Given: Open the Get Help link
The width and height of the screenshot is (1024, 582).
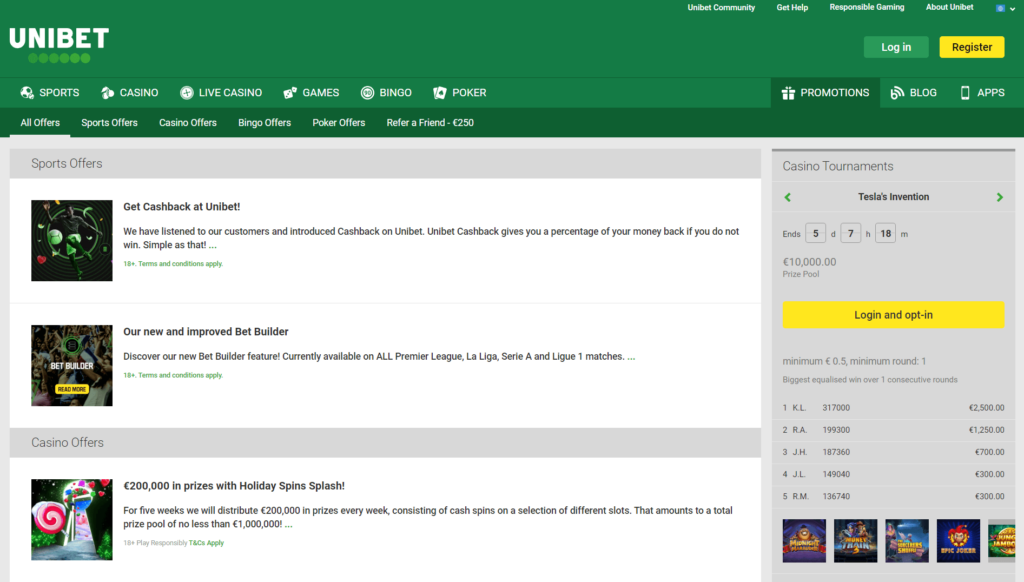Looking at the screenshot, I should [x=792, y=7].
